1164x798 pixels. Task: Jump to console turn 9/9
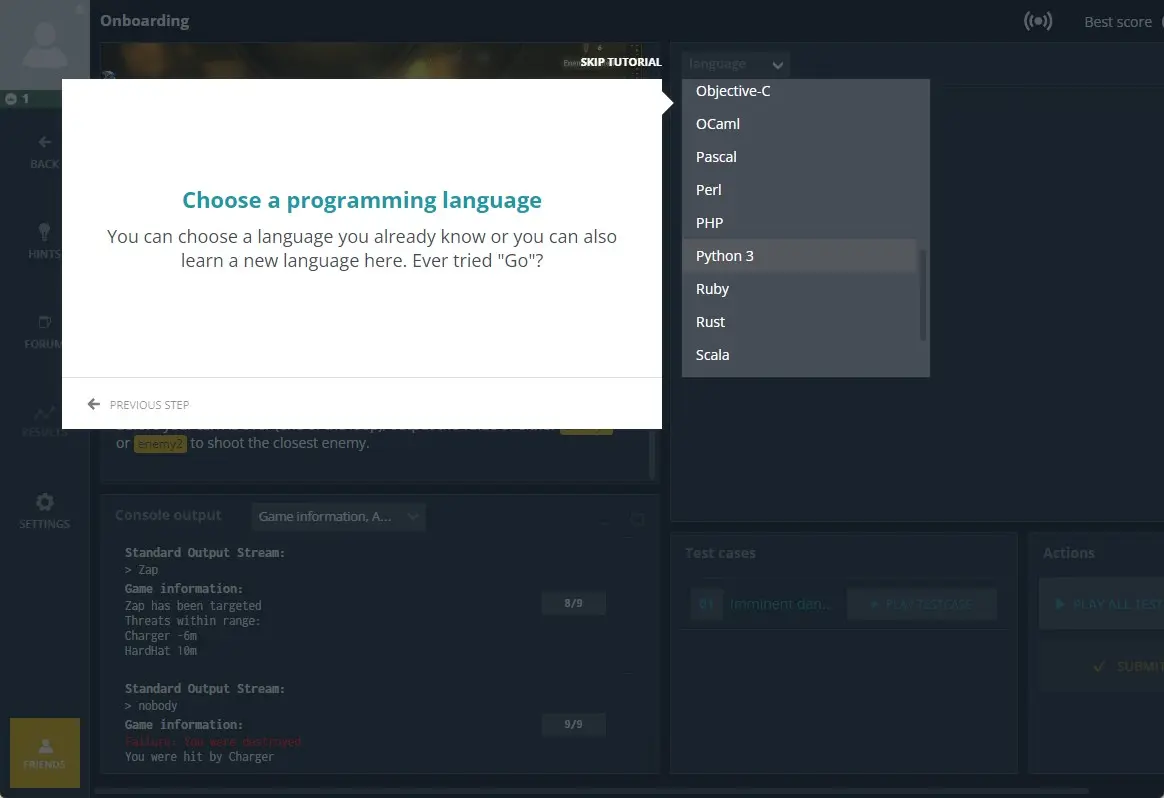573,724
